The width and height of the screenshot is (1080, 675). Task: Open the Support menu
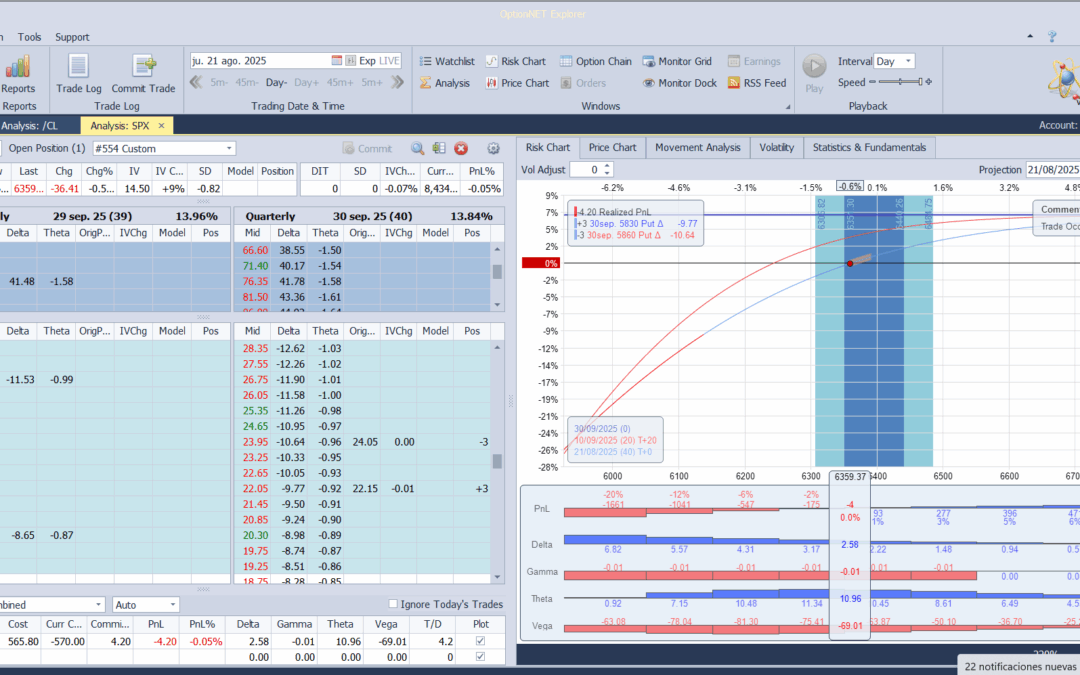72,37
